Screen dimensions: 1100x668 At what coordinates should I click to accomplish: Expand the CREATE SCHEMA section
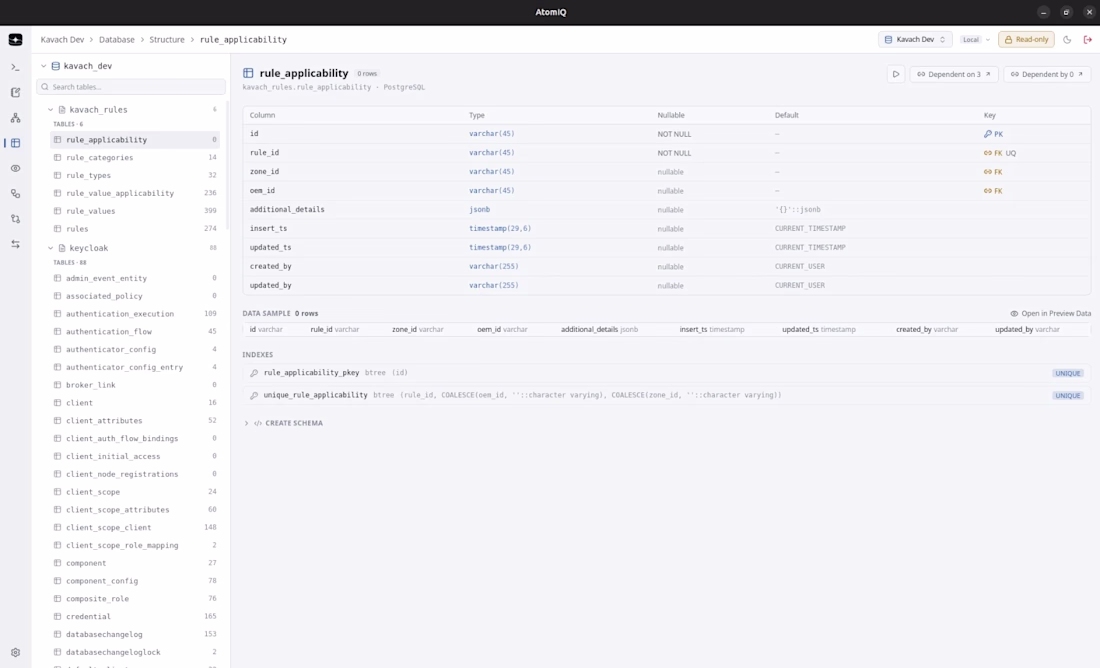coord(283,423)
